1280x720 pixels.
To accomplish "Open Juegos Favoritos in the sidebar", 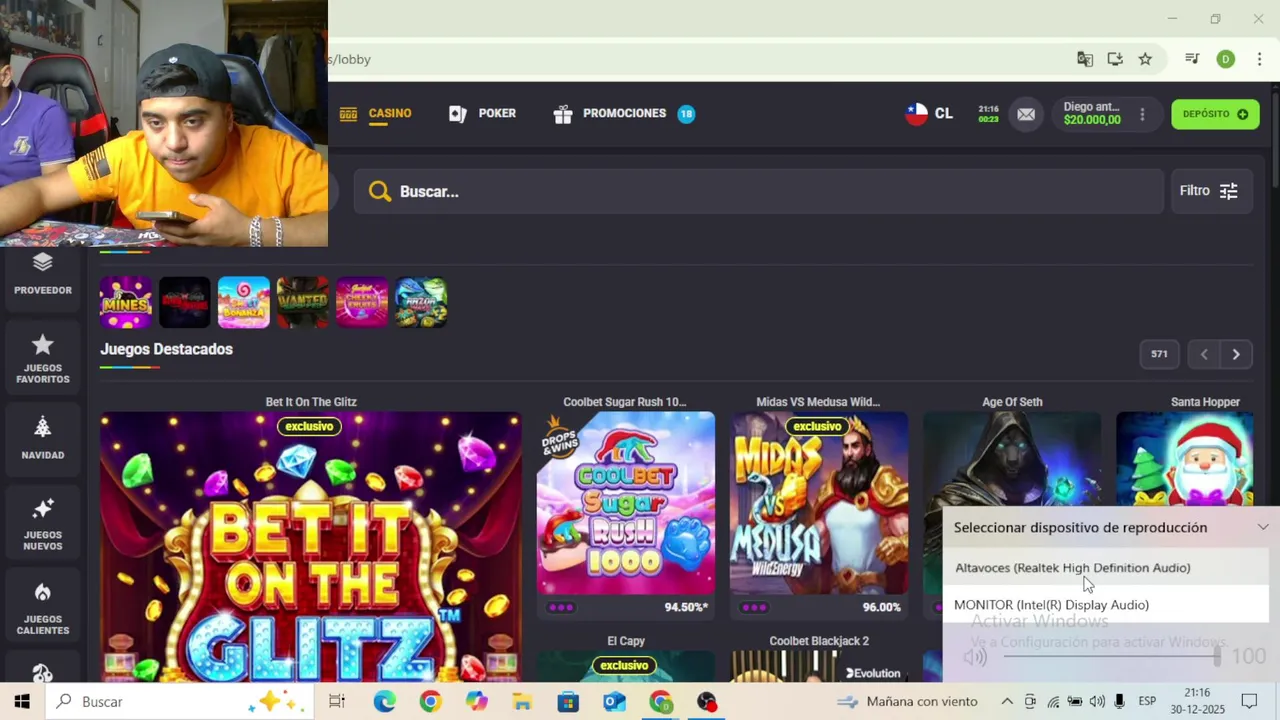I will pos(42,359).
